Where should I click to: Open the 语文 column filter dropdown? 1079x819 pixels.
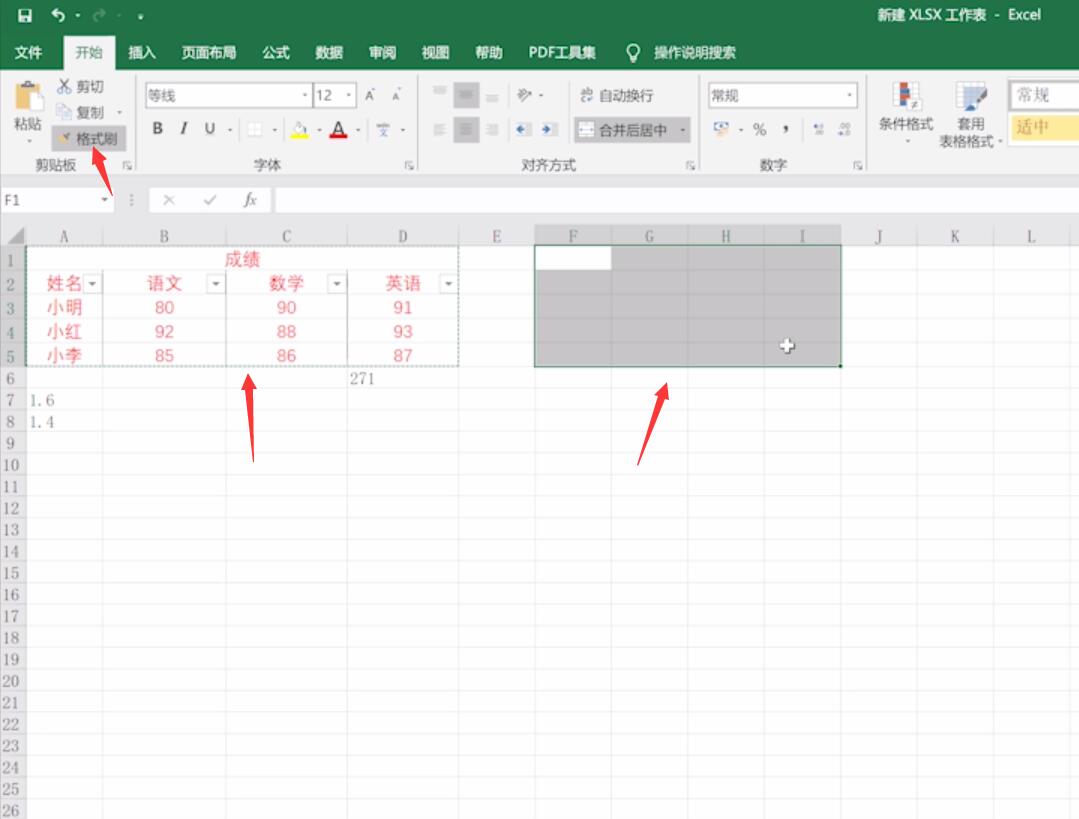[216, 284]
